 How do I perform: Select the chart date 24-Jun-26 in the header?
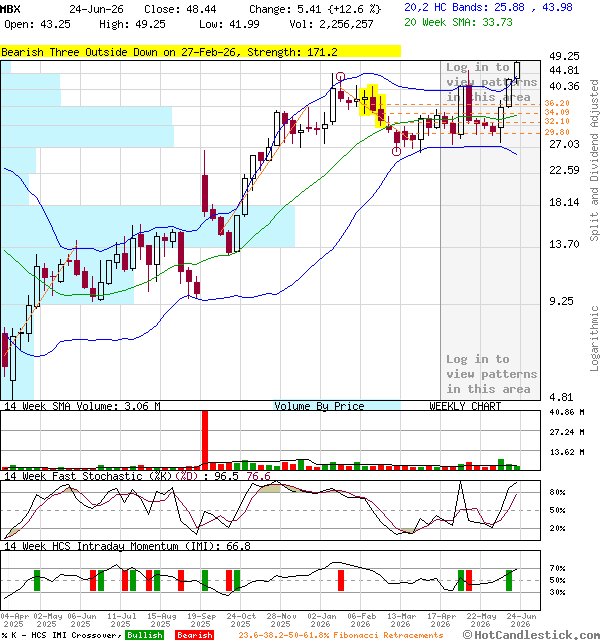click(x=96, y=9)
